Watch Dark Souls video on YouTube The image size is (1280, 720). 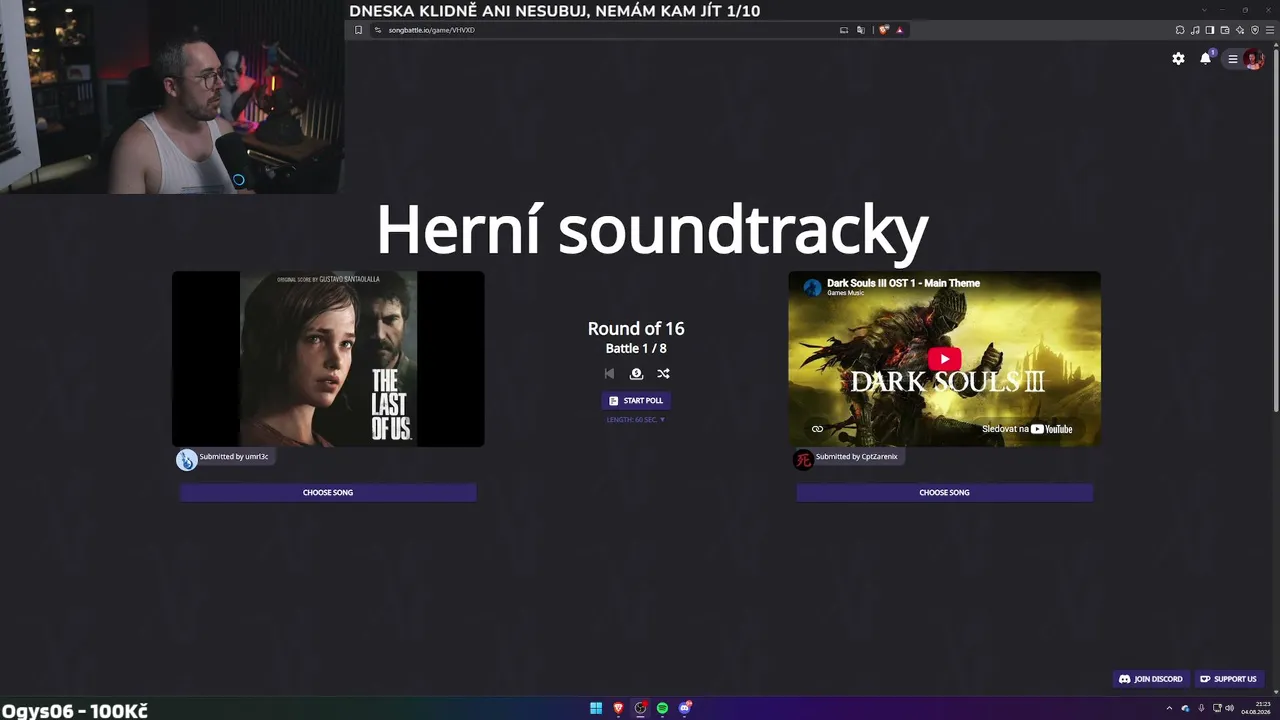1027,429
